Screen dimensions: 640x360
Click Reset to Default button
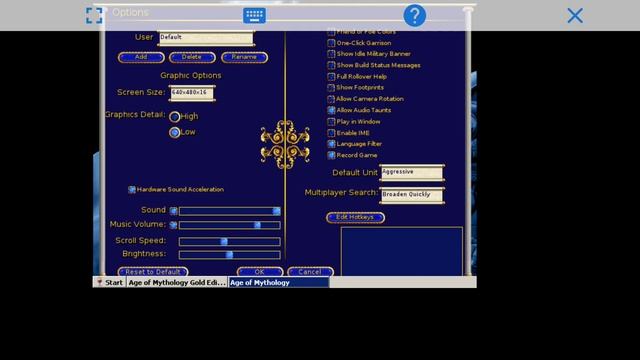pos(153,272)
